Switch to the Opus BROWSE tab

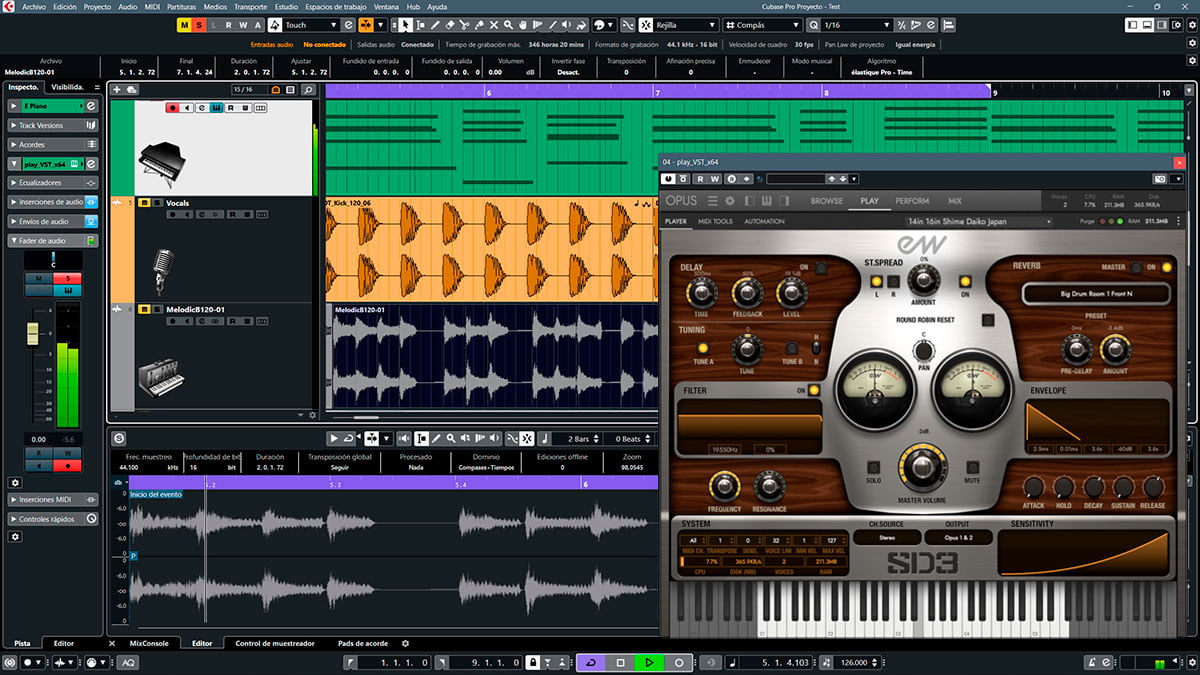tap(826, 201)
